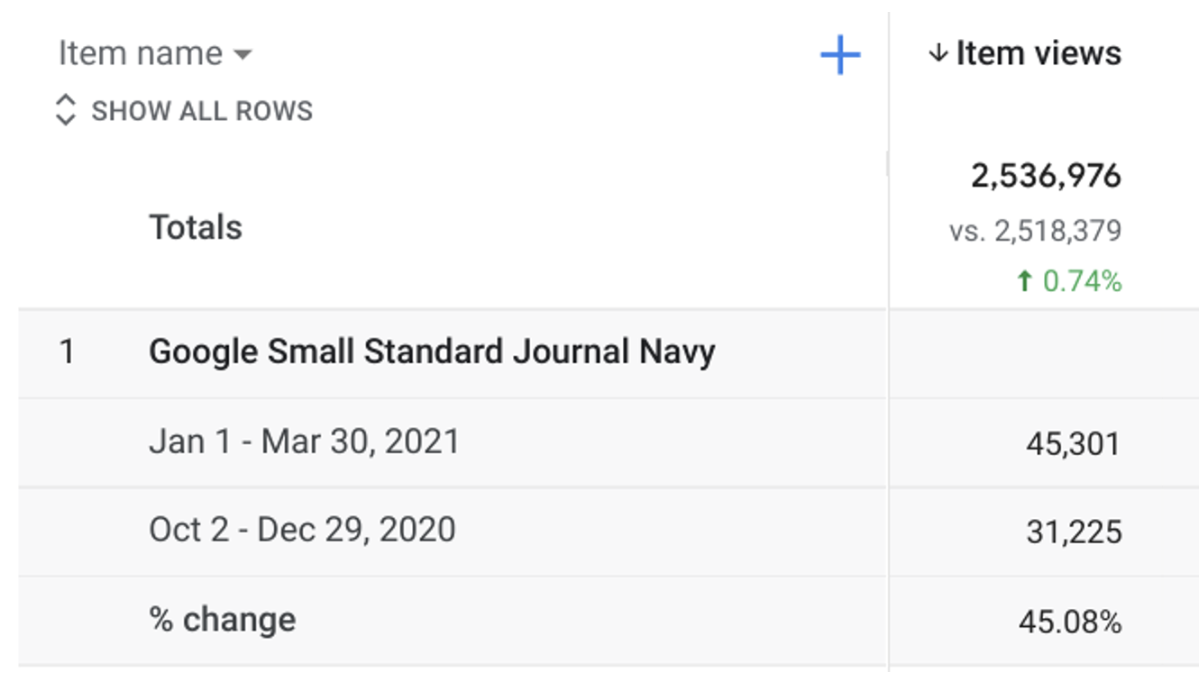The width and height of the screenshot is (1204, 678).
Task: Open the Item name dimension dropdown
Action: tap(155, 53)
